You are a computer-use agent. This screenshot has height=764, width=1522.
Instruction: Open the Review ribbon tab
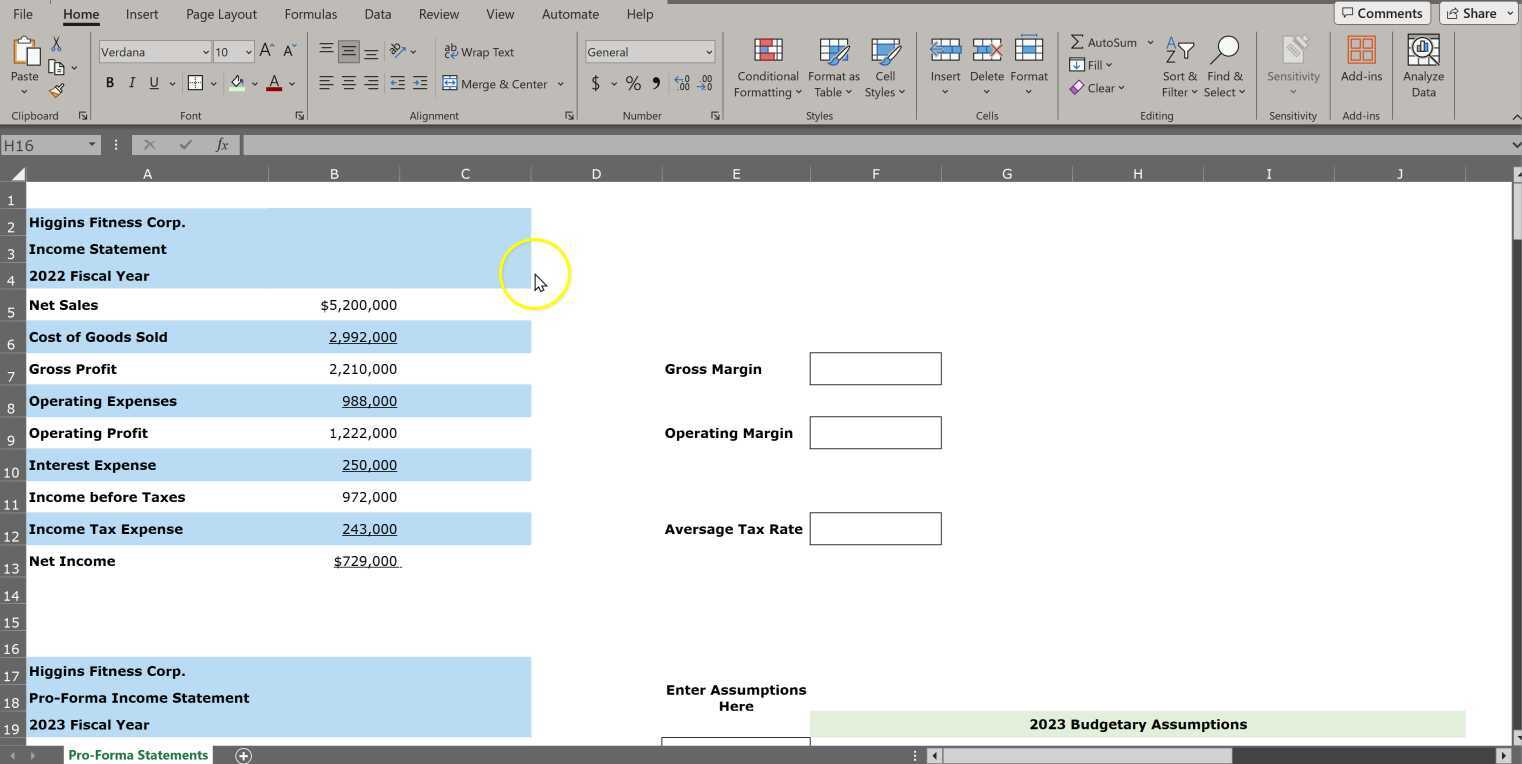438,14
